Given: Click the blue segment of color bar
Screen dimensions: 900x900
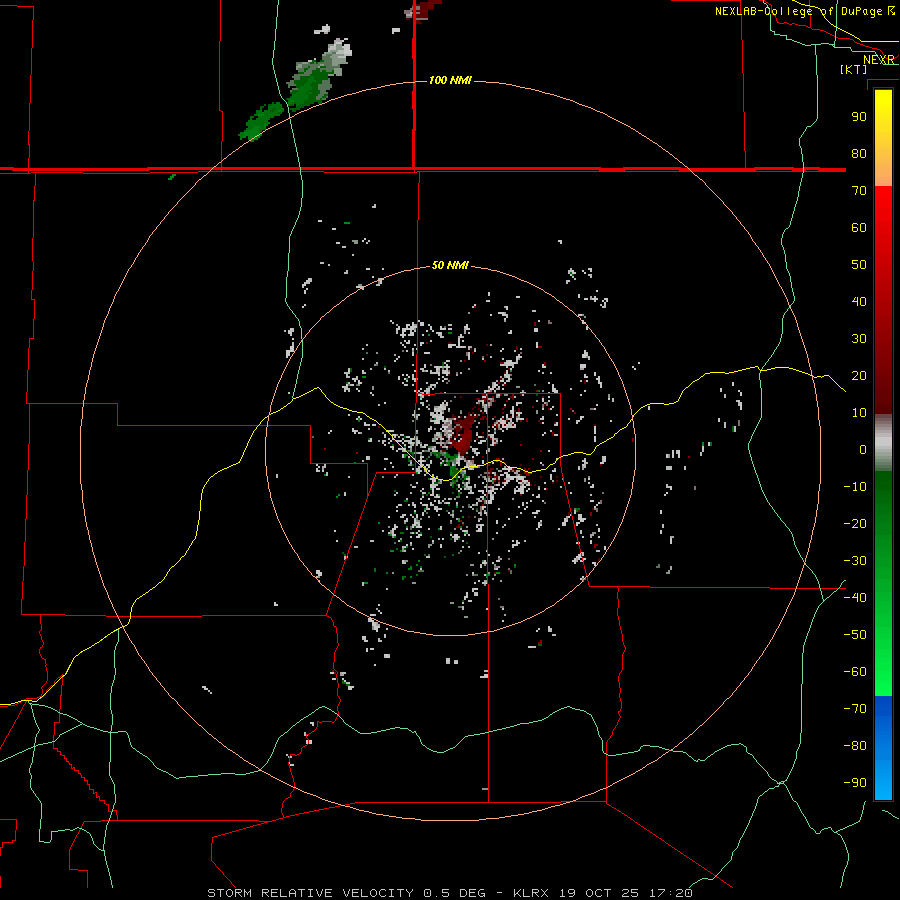Looking at the screenshot, I should [883, 748].
